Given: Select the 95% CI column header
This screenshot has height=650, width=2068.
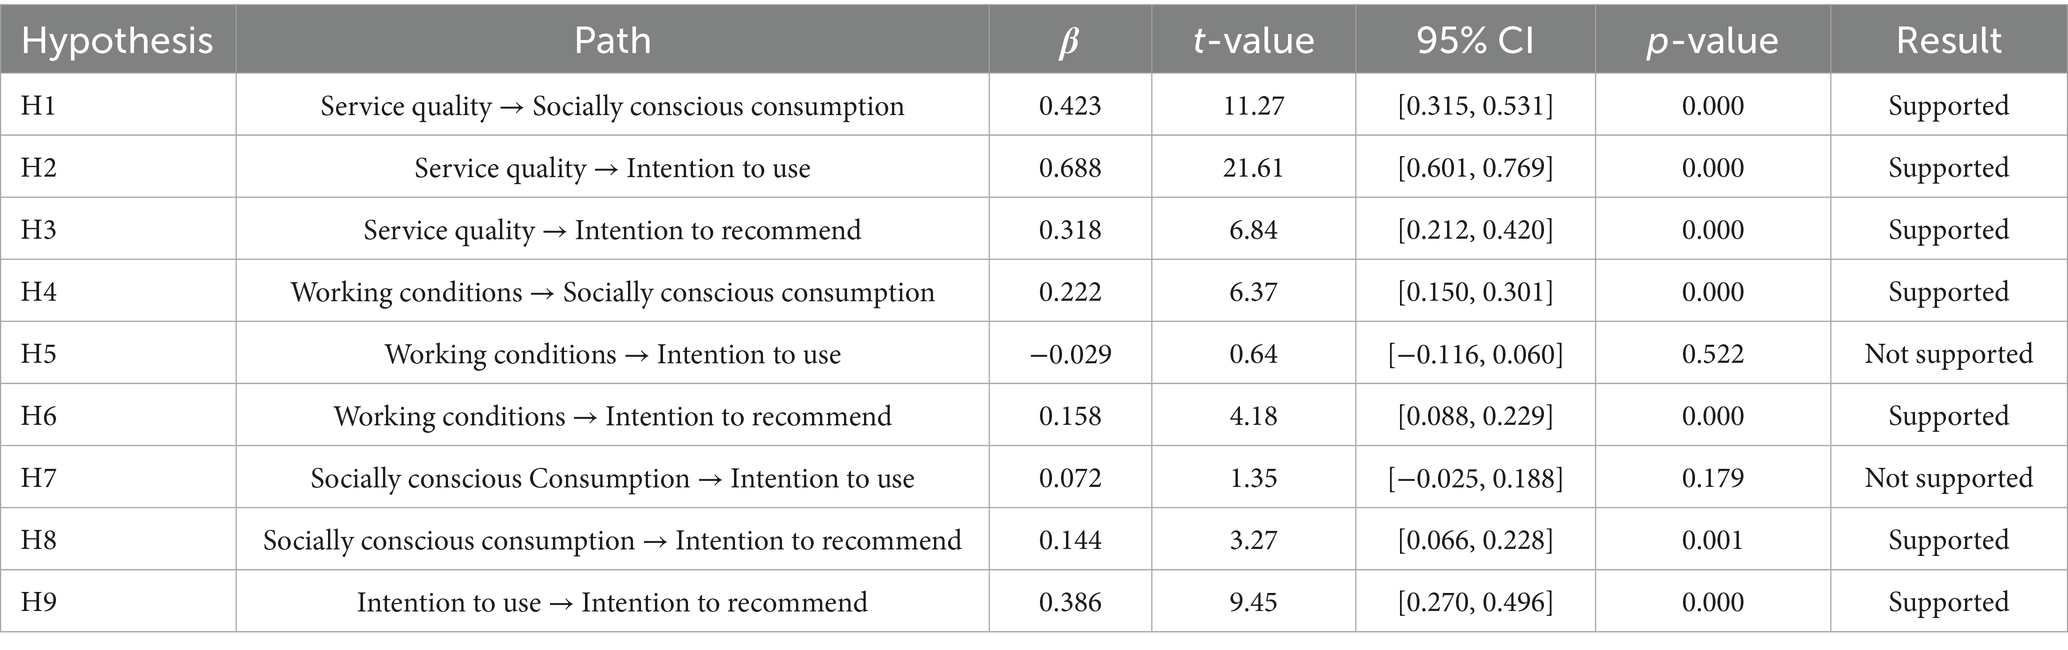Looking at the screenshot, I should tap(1475, 40).
